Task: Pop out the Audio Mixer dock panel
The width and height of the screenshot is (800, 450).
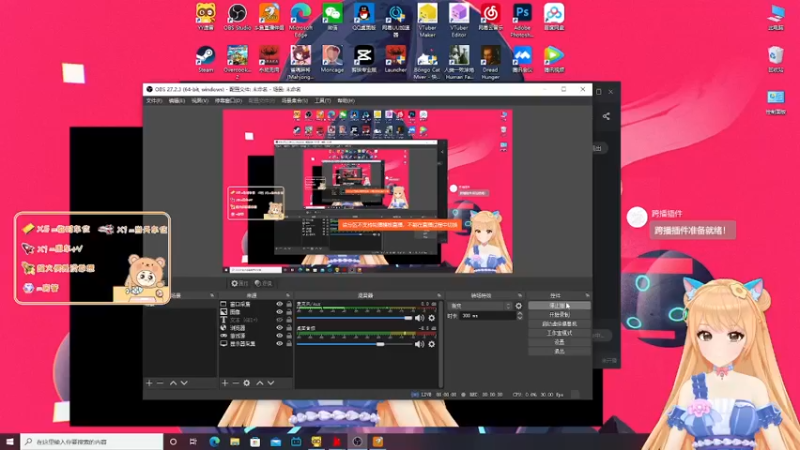Action: coord(439,295)
